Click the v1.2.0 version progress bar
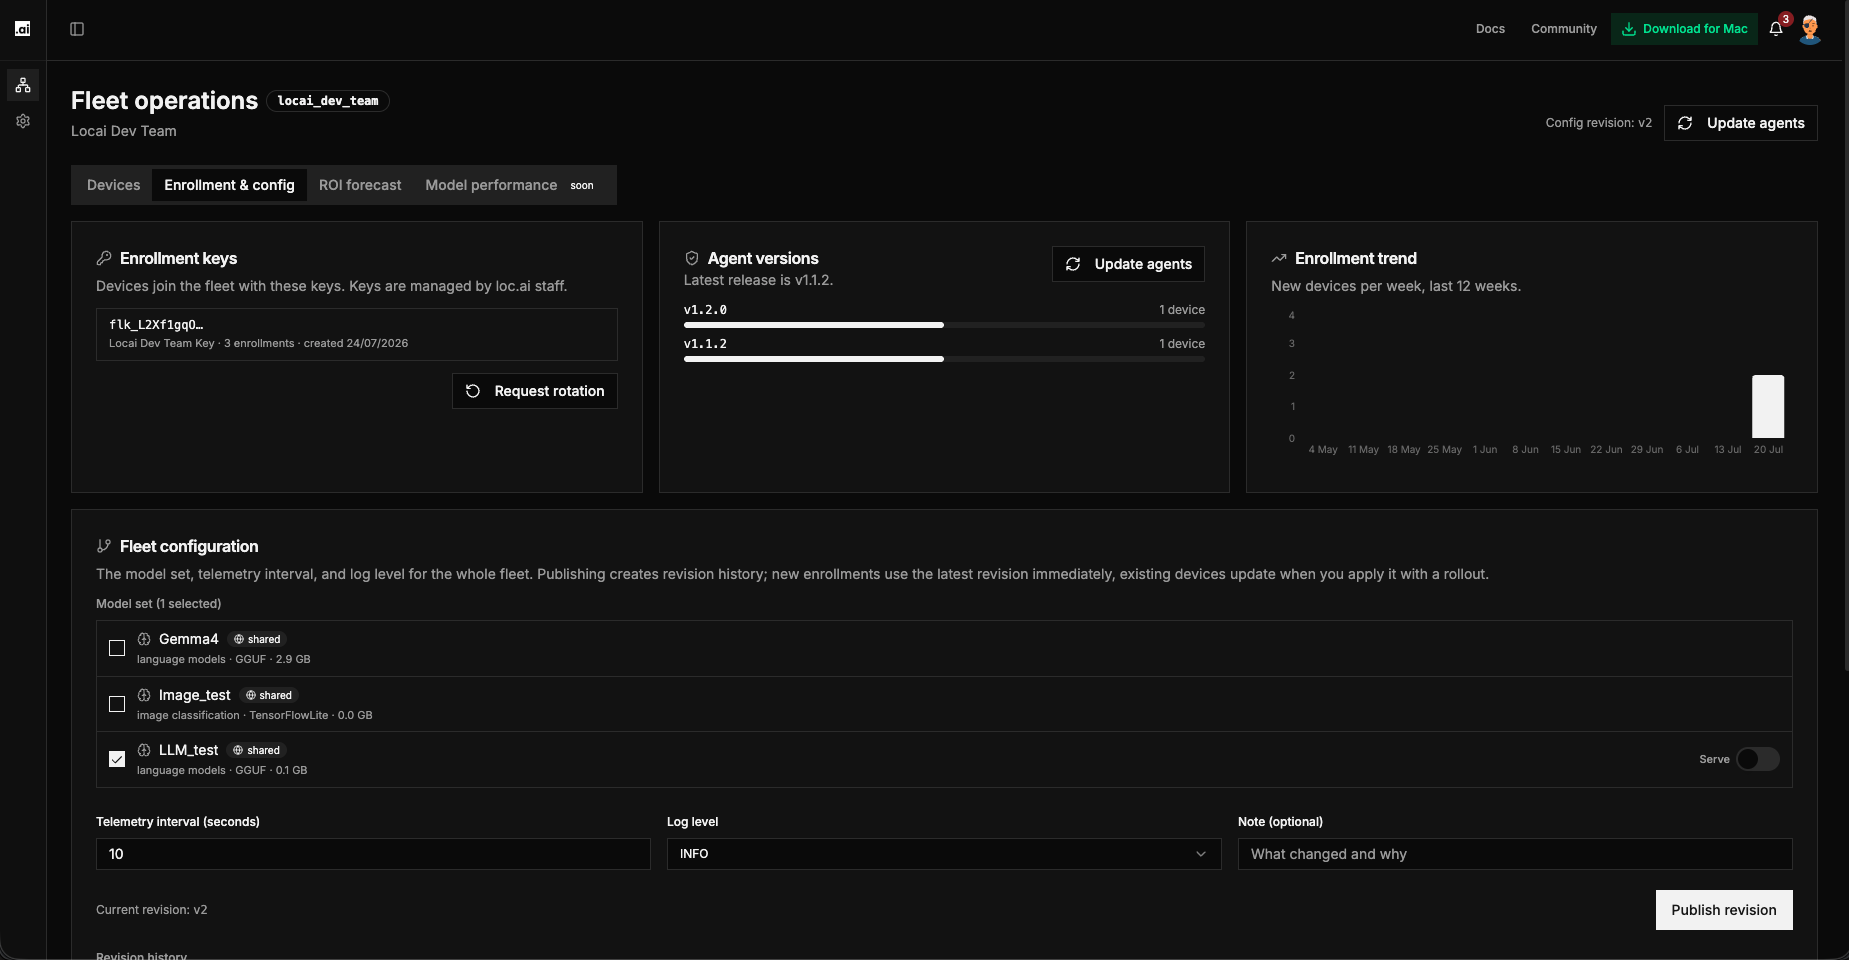The width and height of the screenshot is (1849, 960). pos(944,325)
